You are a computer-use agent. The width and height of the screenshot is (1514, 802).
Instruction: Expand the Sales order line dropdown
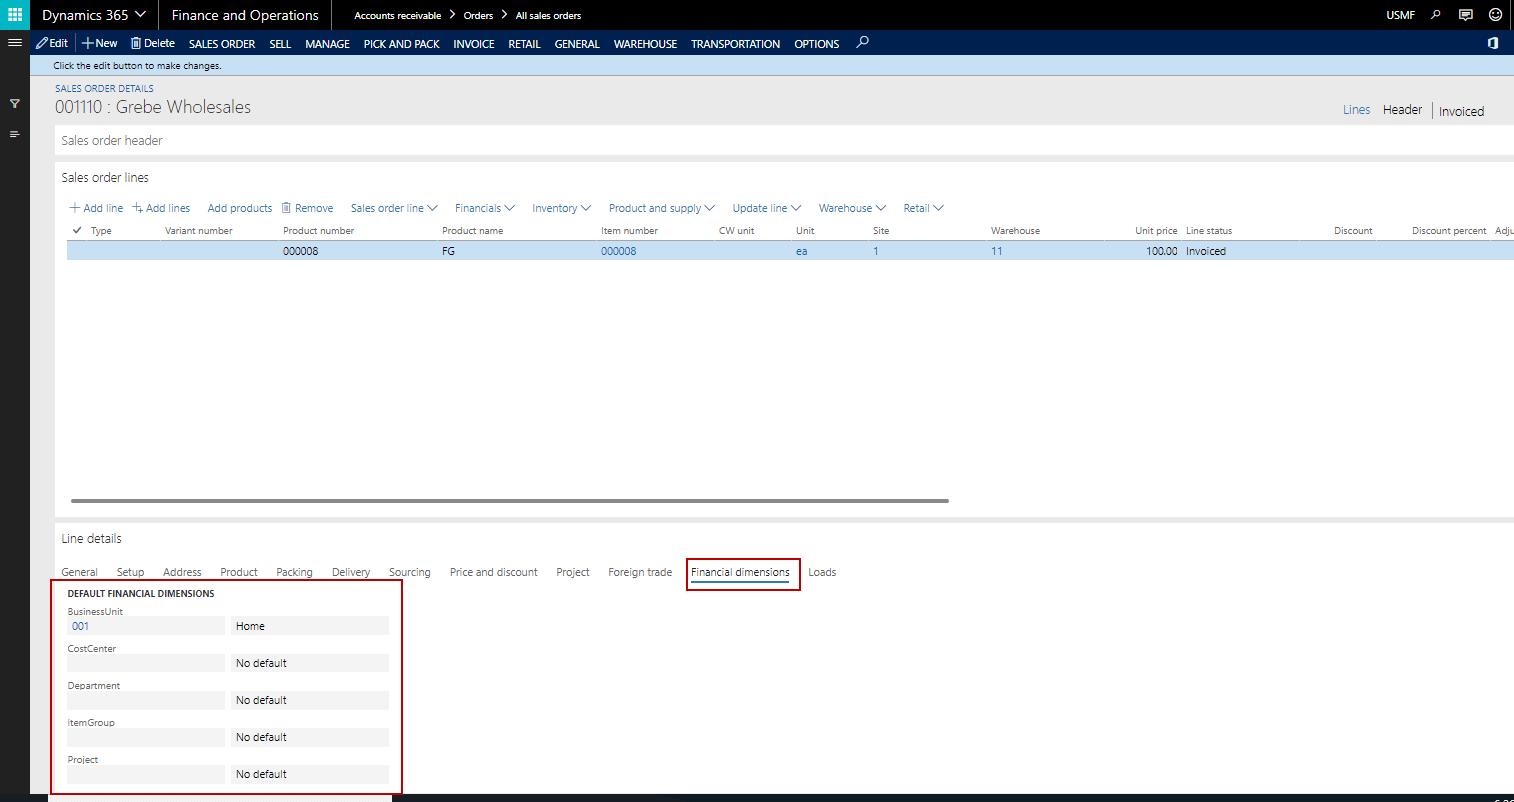tap(394, 208)
